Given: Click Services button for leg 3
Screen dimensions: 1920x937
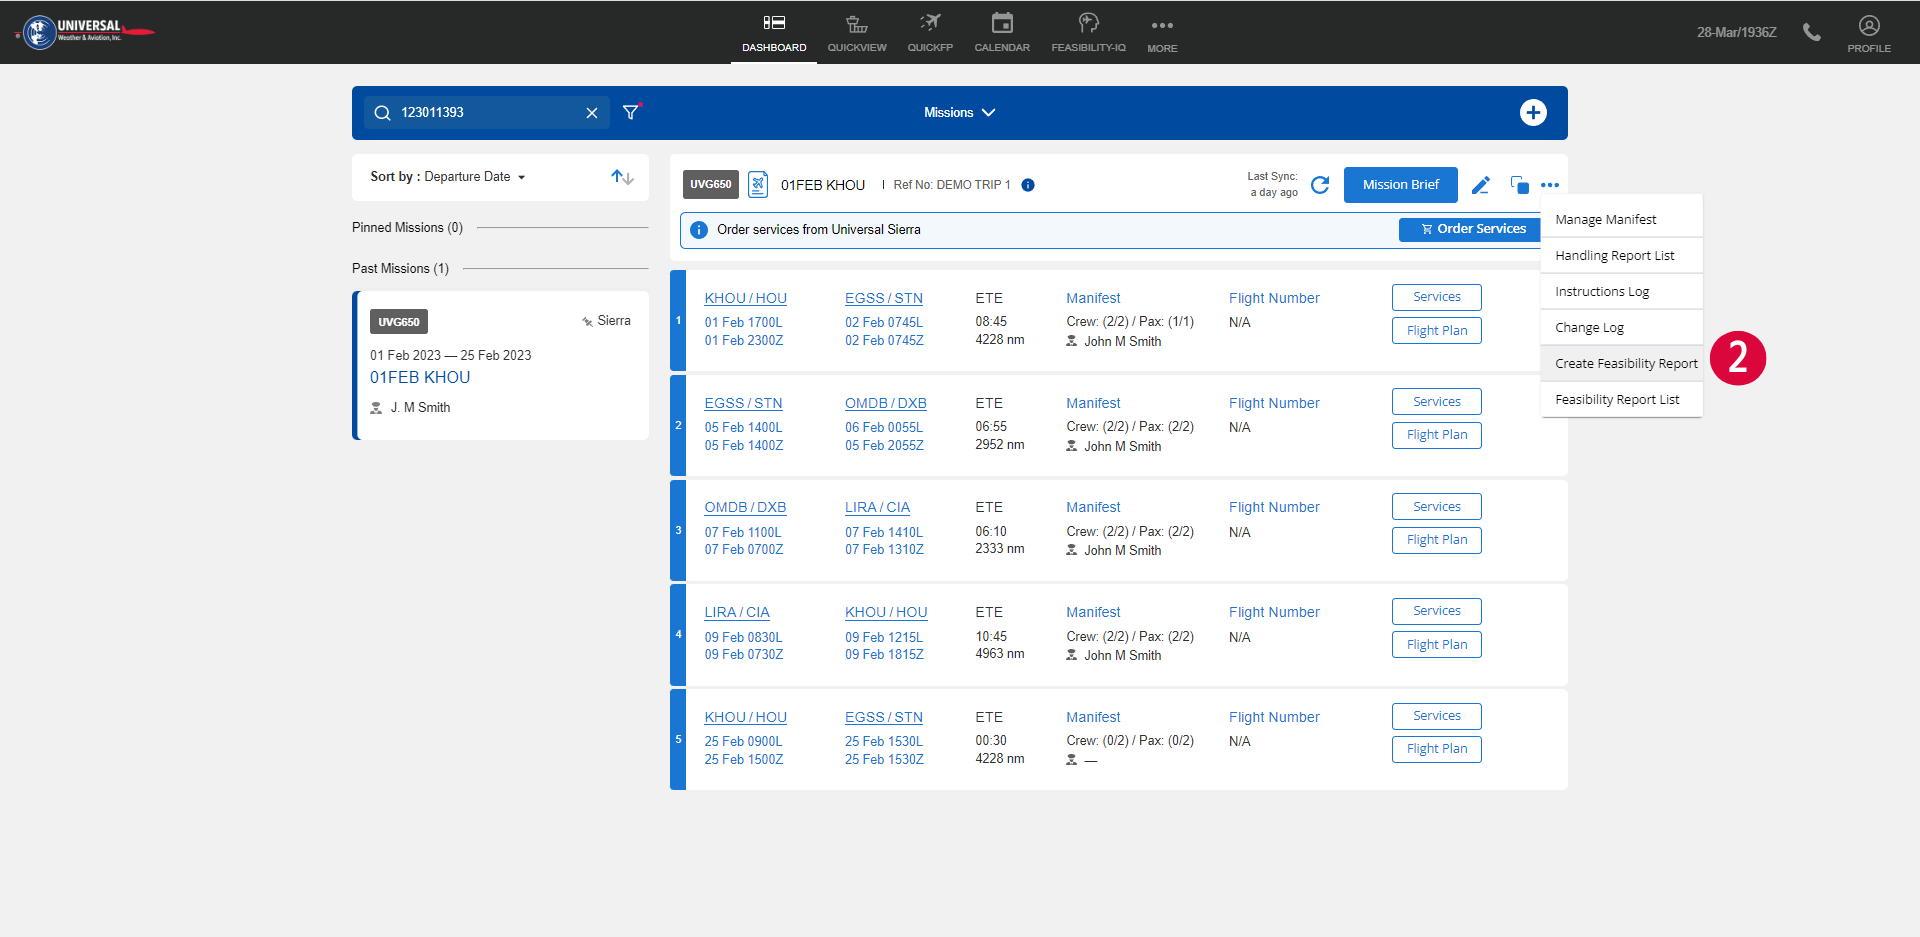Looking at the screenshot, I should tap(1437, 507).
